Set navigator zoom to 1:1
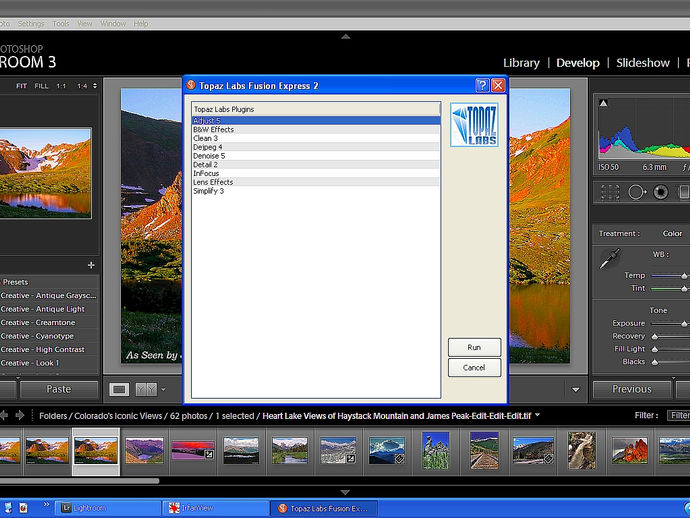This screenshot has width=690, height=518. 61,86
